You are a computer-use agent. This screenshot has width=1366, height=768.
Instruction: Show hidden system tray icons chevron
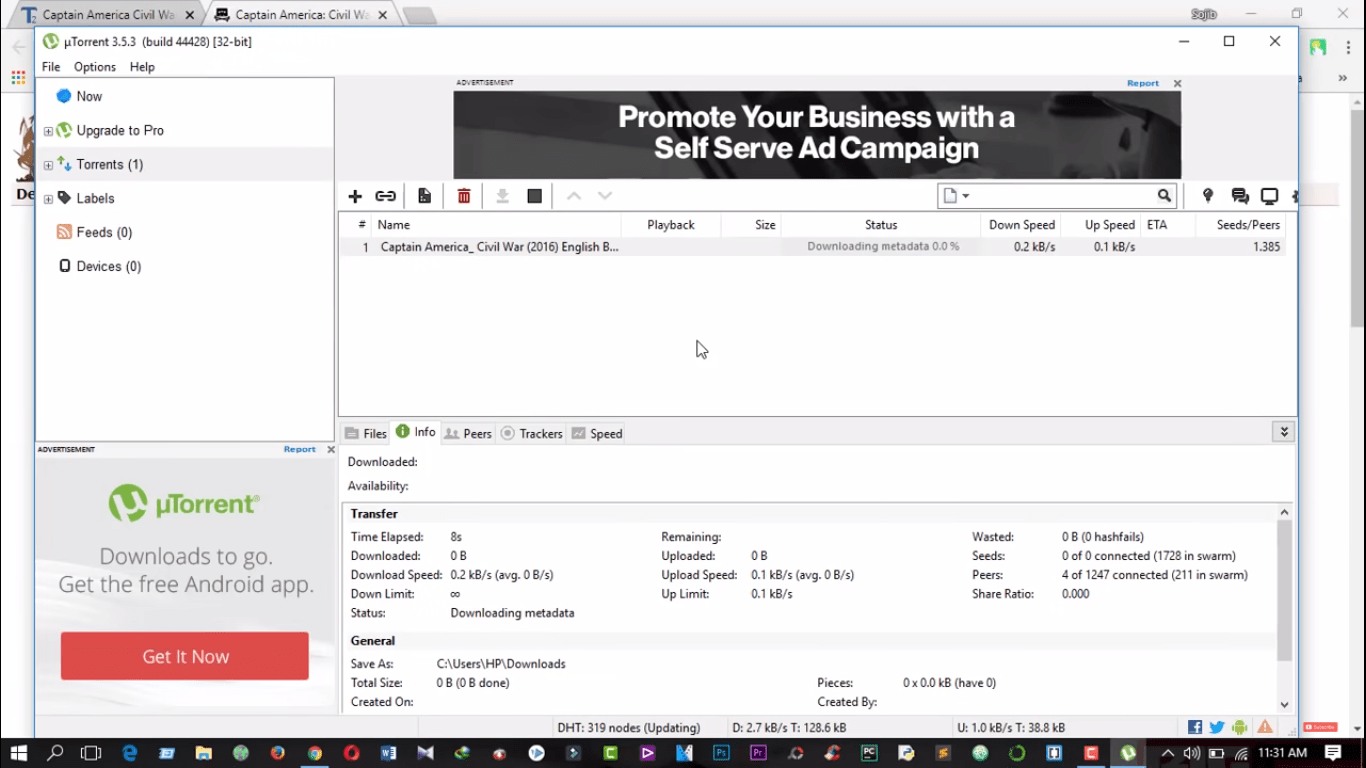tap(1167, 753)
